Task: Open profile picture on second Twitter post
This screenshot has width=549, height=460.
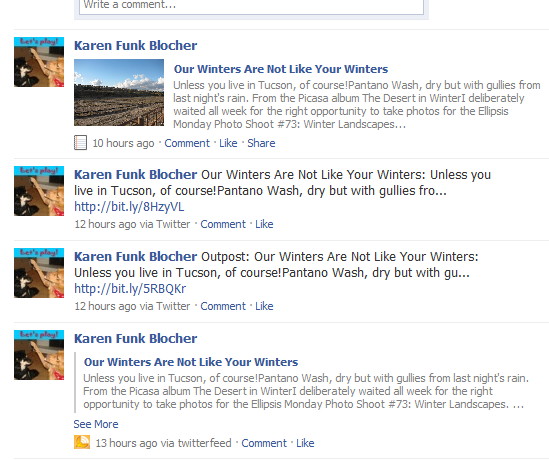Action: (39, 191)
